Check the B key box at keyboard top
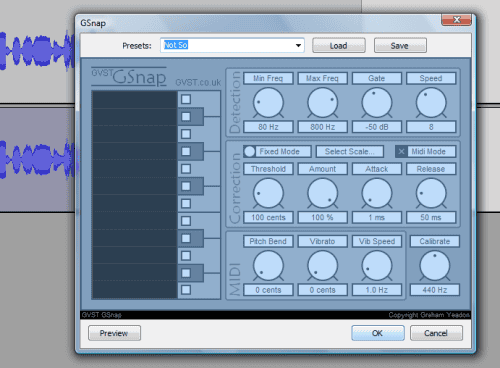The image size is (500, 368). tap(186, 99)
